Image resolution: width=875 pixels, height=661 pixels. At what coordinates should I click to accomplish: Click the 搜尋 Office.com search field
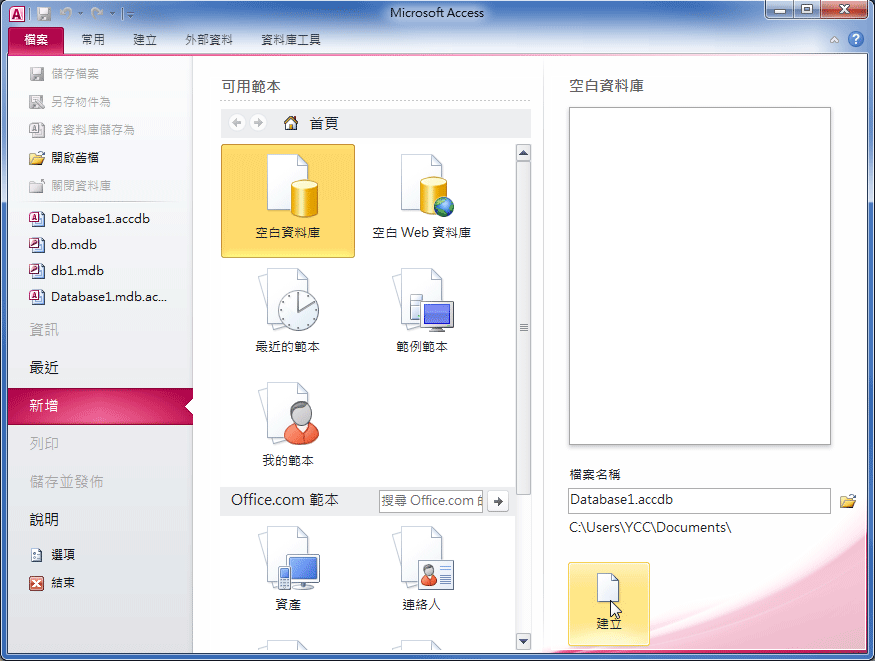(x=431, y=501)
